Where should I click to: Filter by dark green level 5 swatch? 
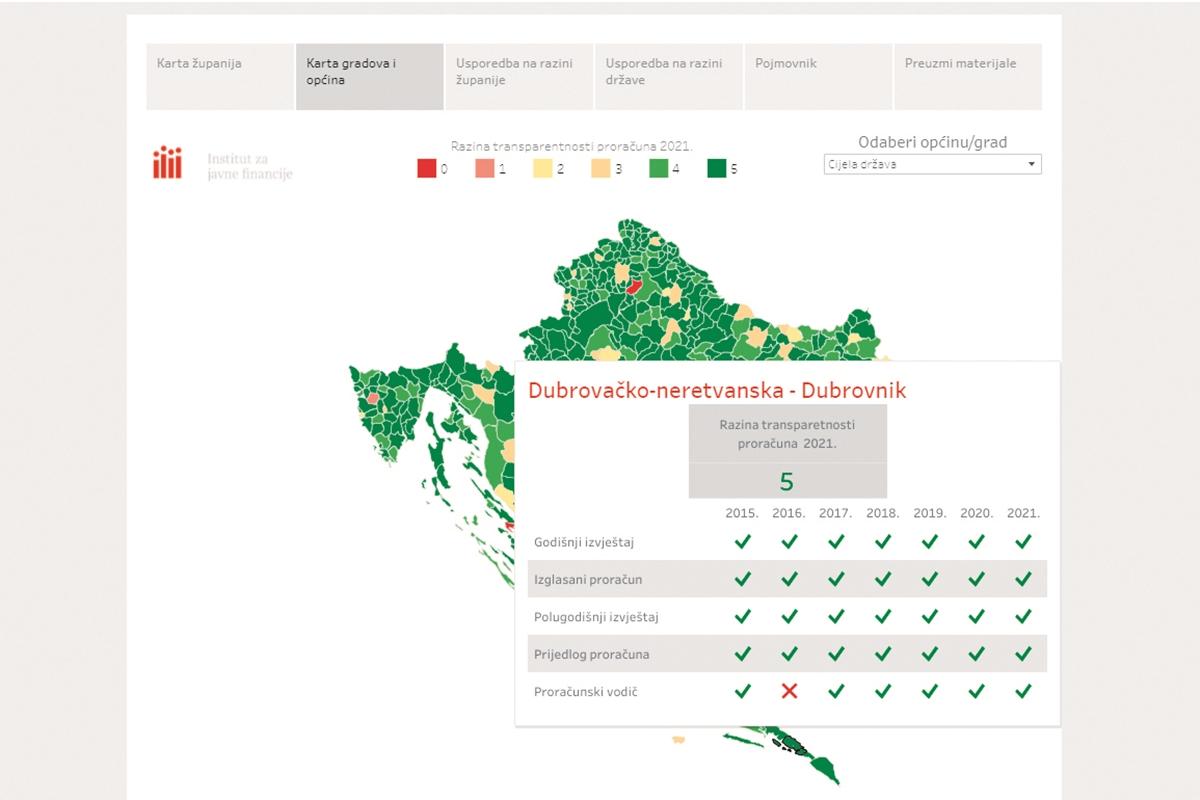pyautogui.click(x=716, y=169)
